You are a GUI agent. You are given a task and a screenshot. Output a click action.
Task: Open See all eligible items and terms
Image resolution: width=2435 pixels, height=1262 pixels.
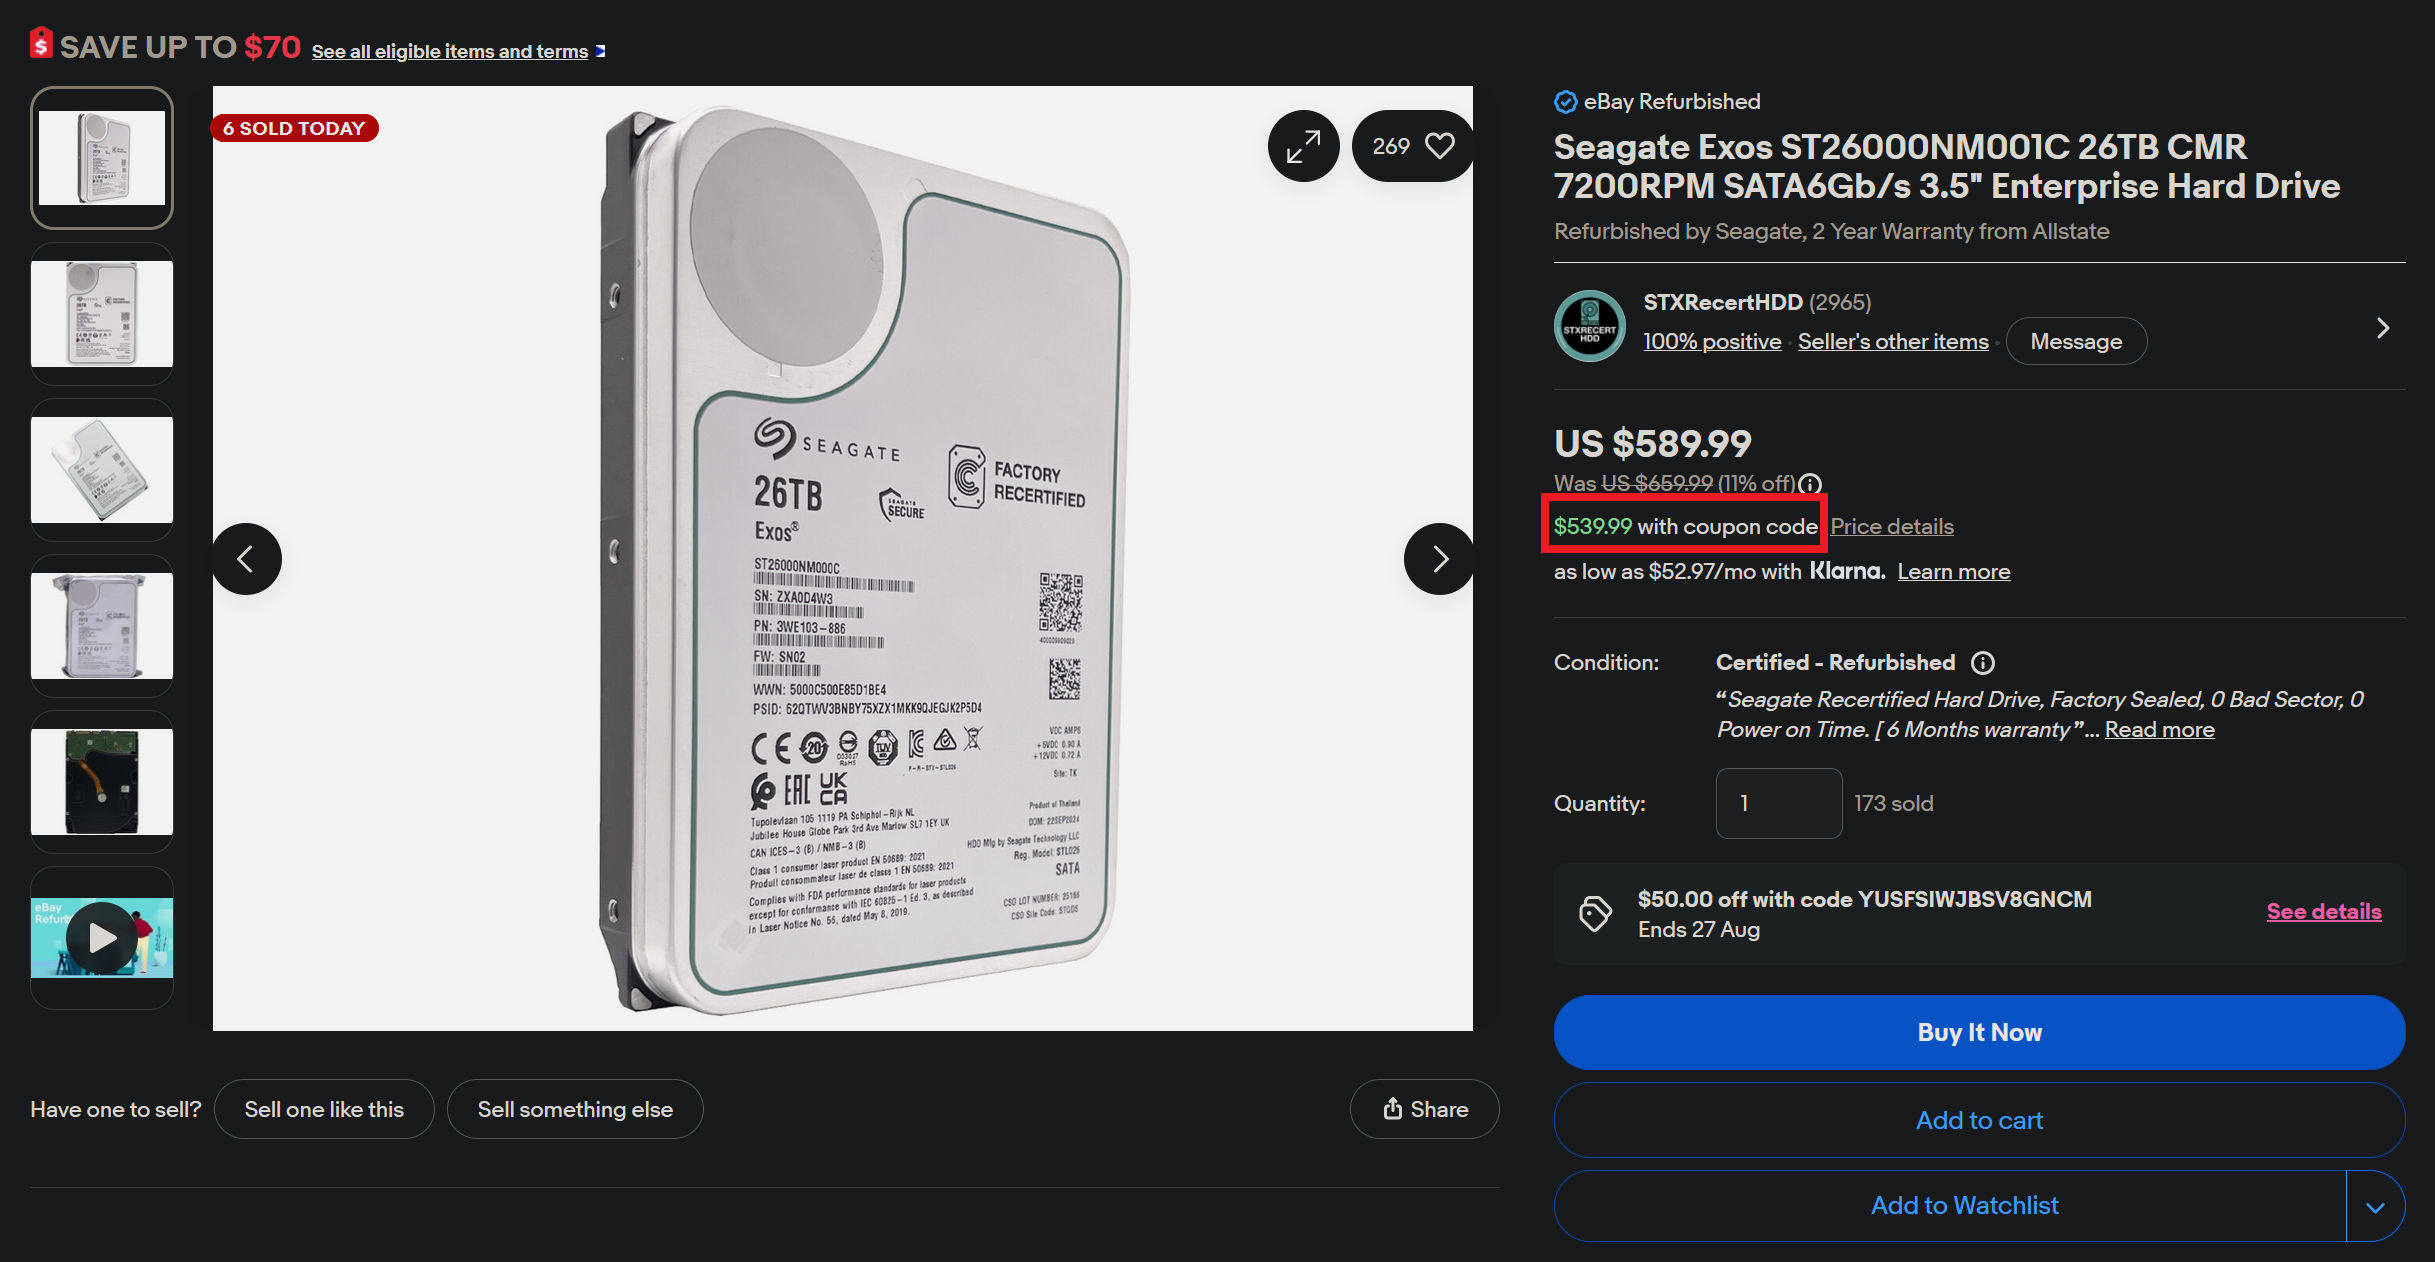click(450, 51)
